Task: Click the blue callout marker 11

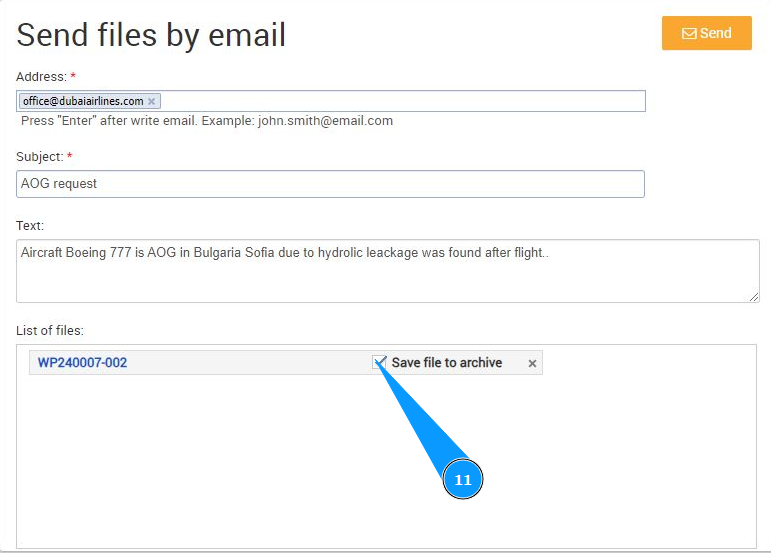Action: 463,480
